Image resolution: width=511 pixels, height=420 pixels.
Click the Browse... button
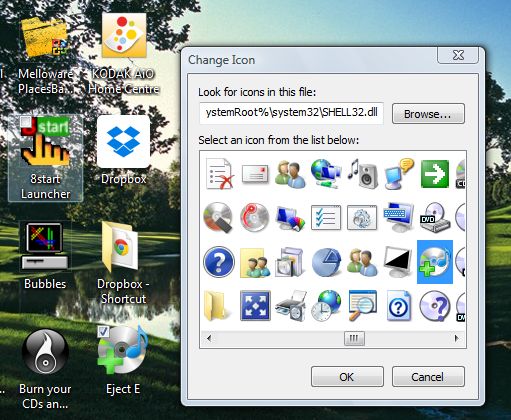coord(428,114)
